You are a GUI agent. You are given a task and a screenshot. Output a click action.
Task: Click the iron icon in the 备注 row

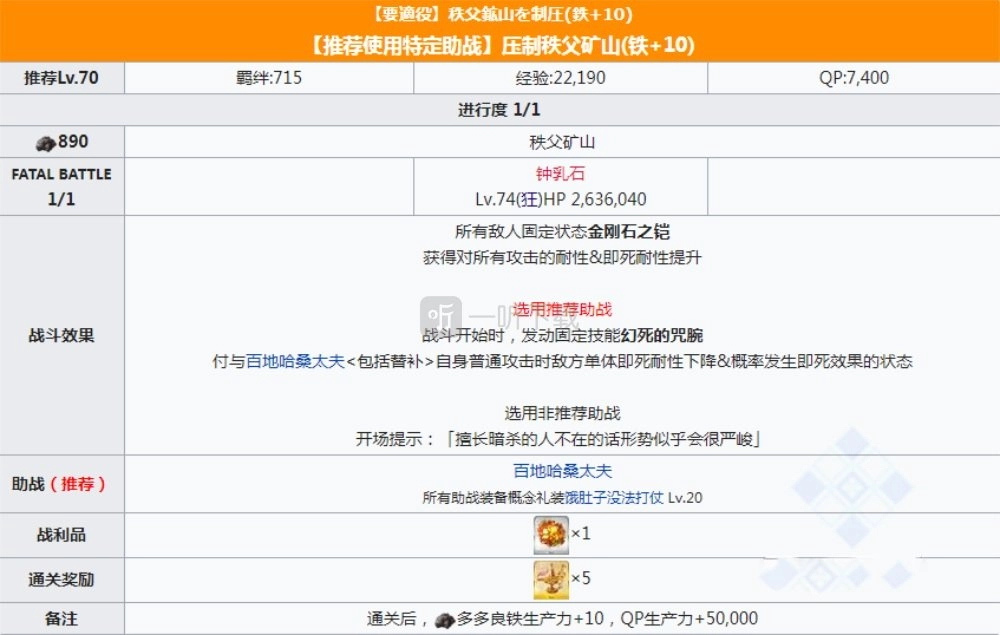445,620
